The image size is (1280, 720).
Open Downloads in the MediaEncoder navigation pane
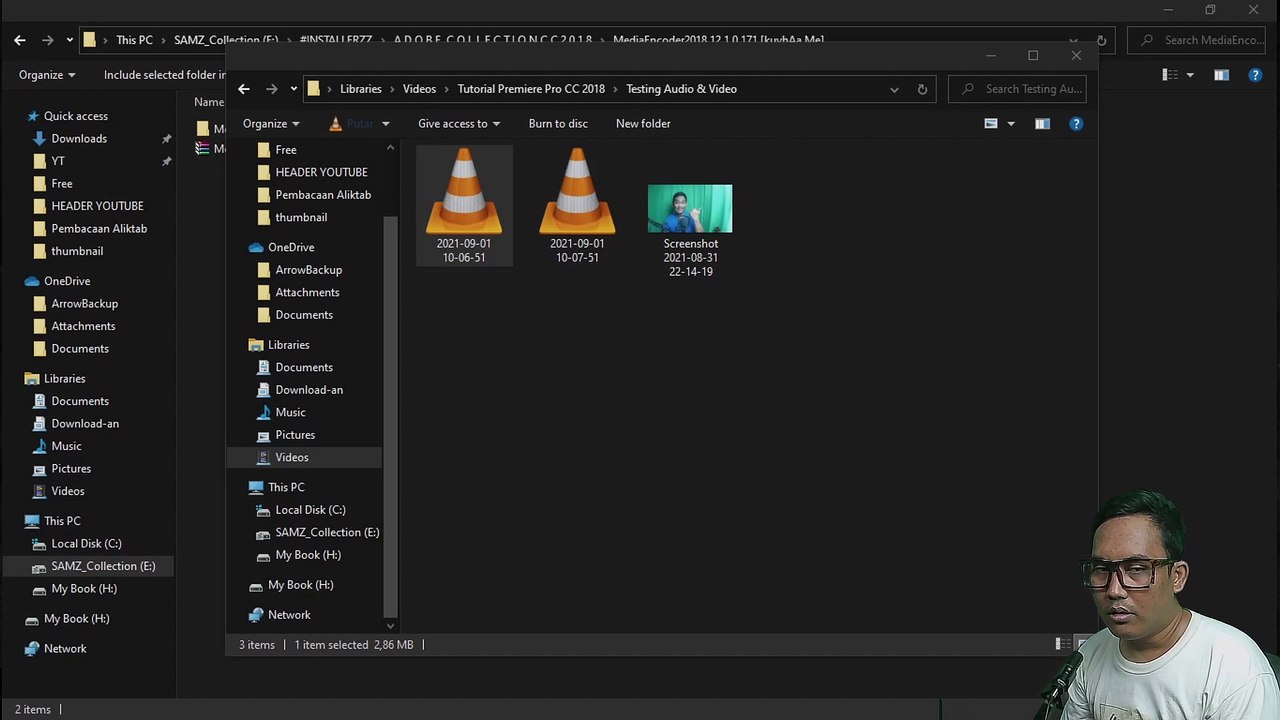coord(79,139)
